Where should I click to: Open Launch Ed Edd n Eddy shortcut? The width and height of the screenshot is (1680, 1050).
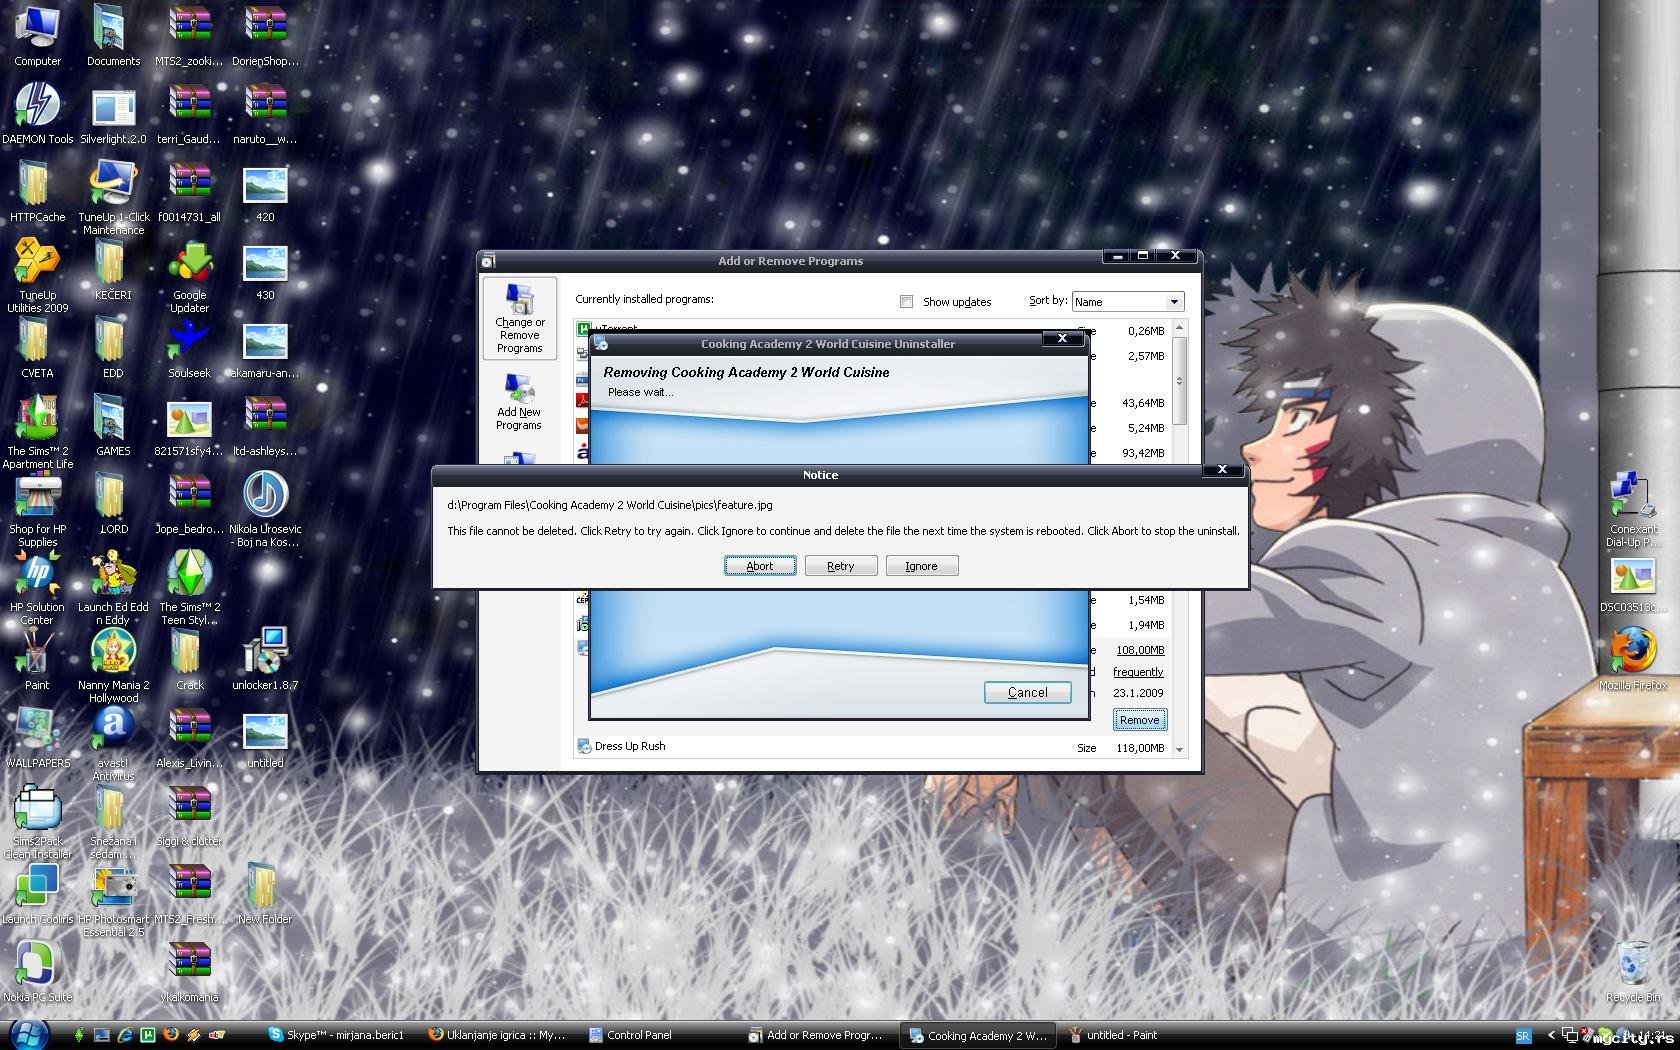(x=113, y=588)
